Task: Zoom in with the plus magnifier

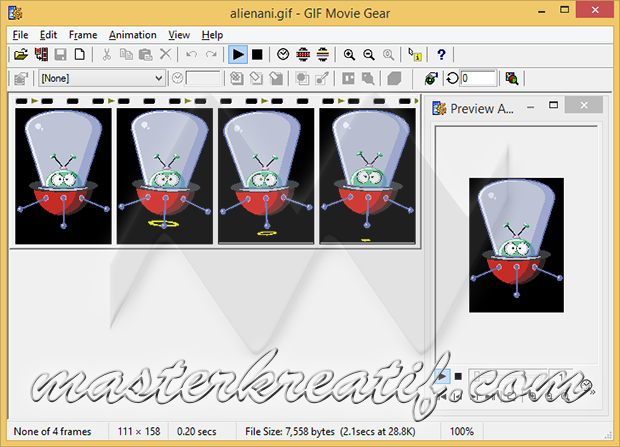Action: 349,54
